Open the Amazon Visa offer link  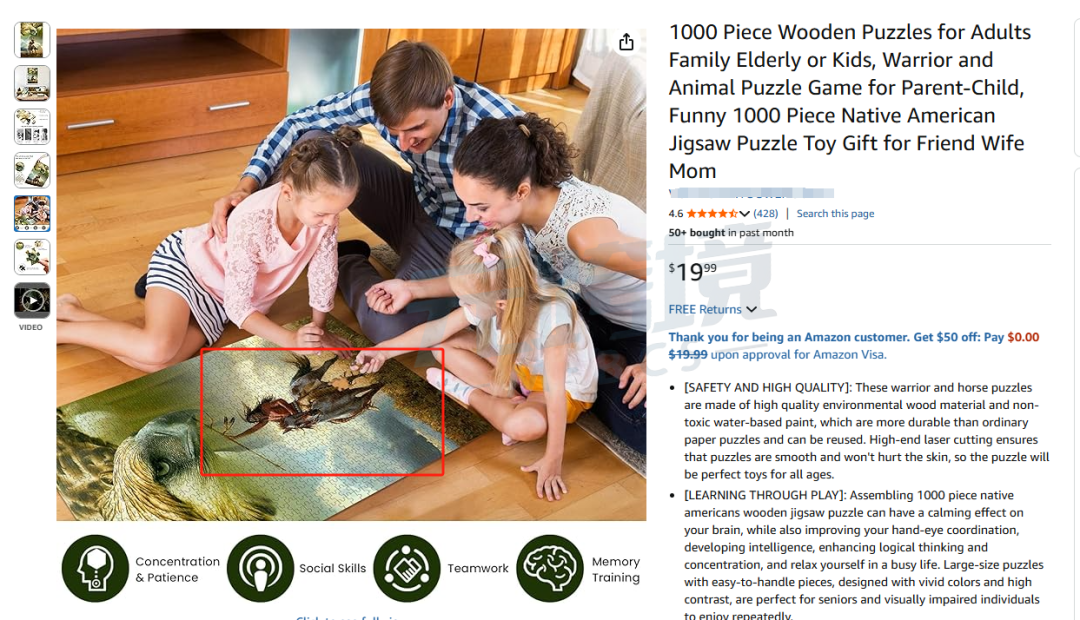[x=853, y=346]
